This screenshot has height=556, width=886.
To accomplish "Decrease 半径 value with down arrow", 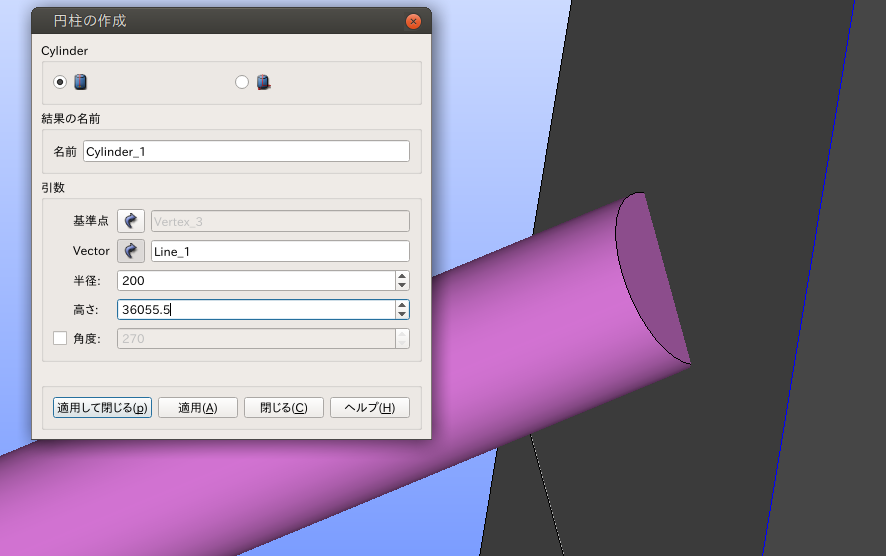I will (402, 285).
